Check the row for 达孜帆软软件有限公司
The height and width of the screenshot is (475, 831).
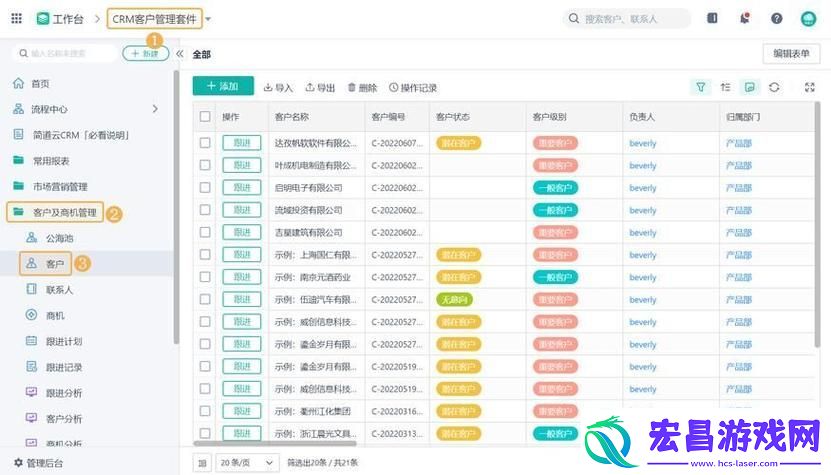pos(205,143)
